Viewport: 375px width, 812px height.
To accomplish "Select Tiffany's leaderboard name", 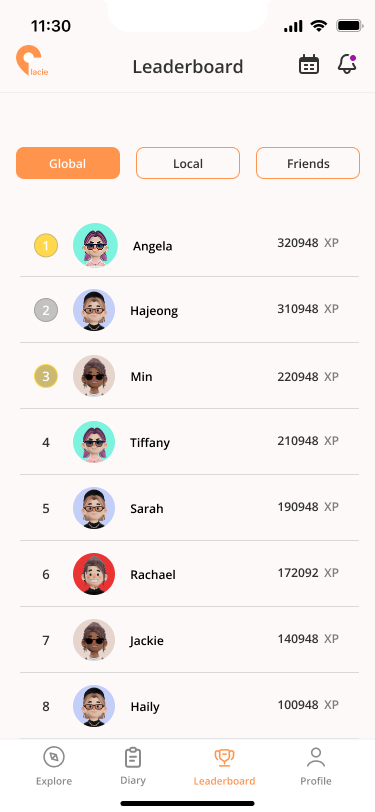I will (150, 443).
